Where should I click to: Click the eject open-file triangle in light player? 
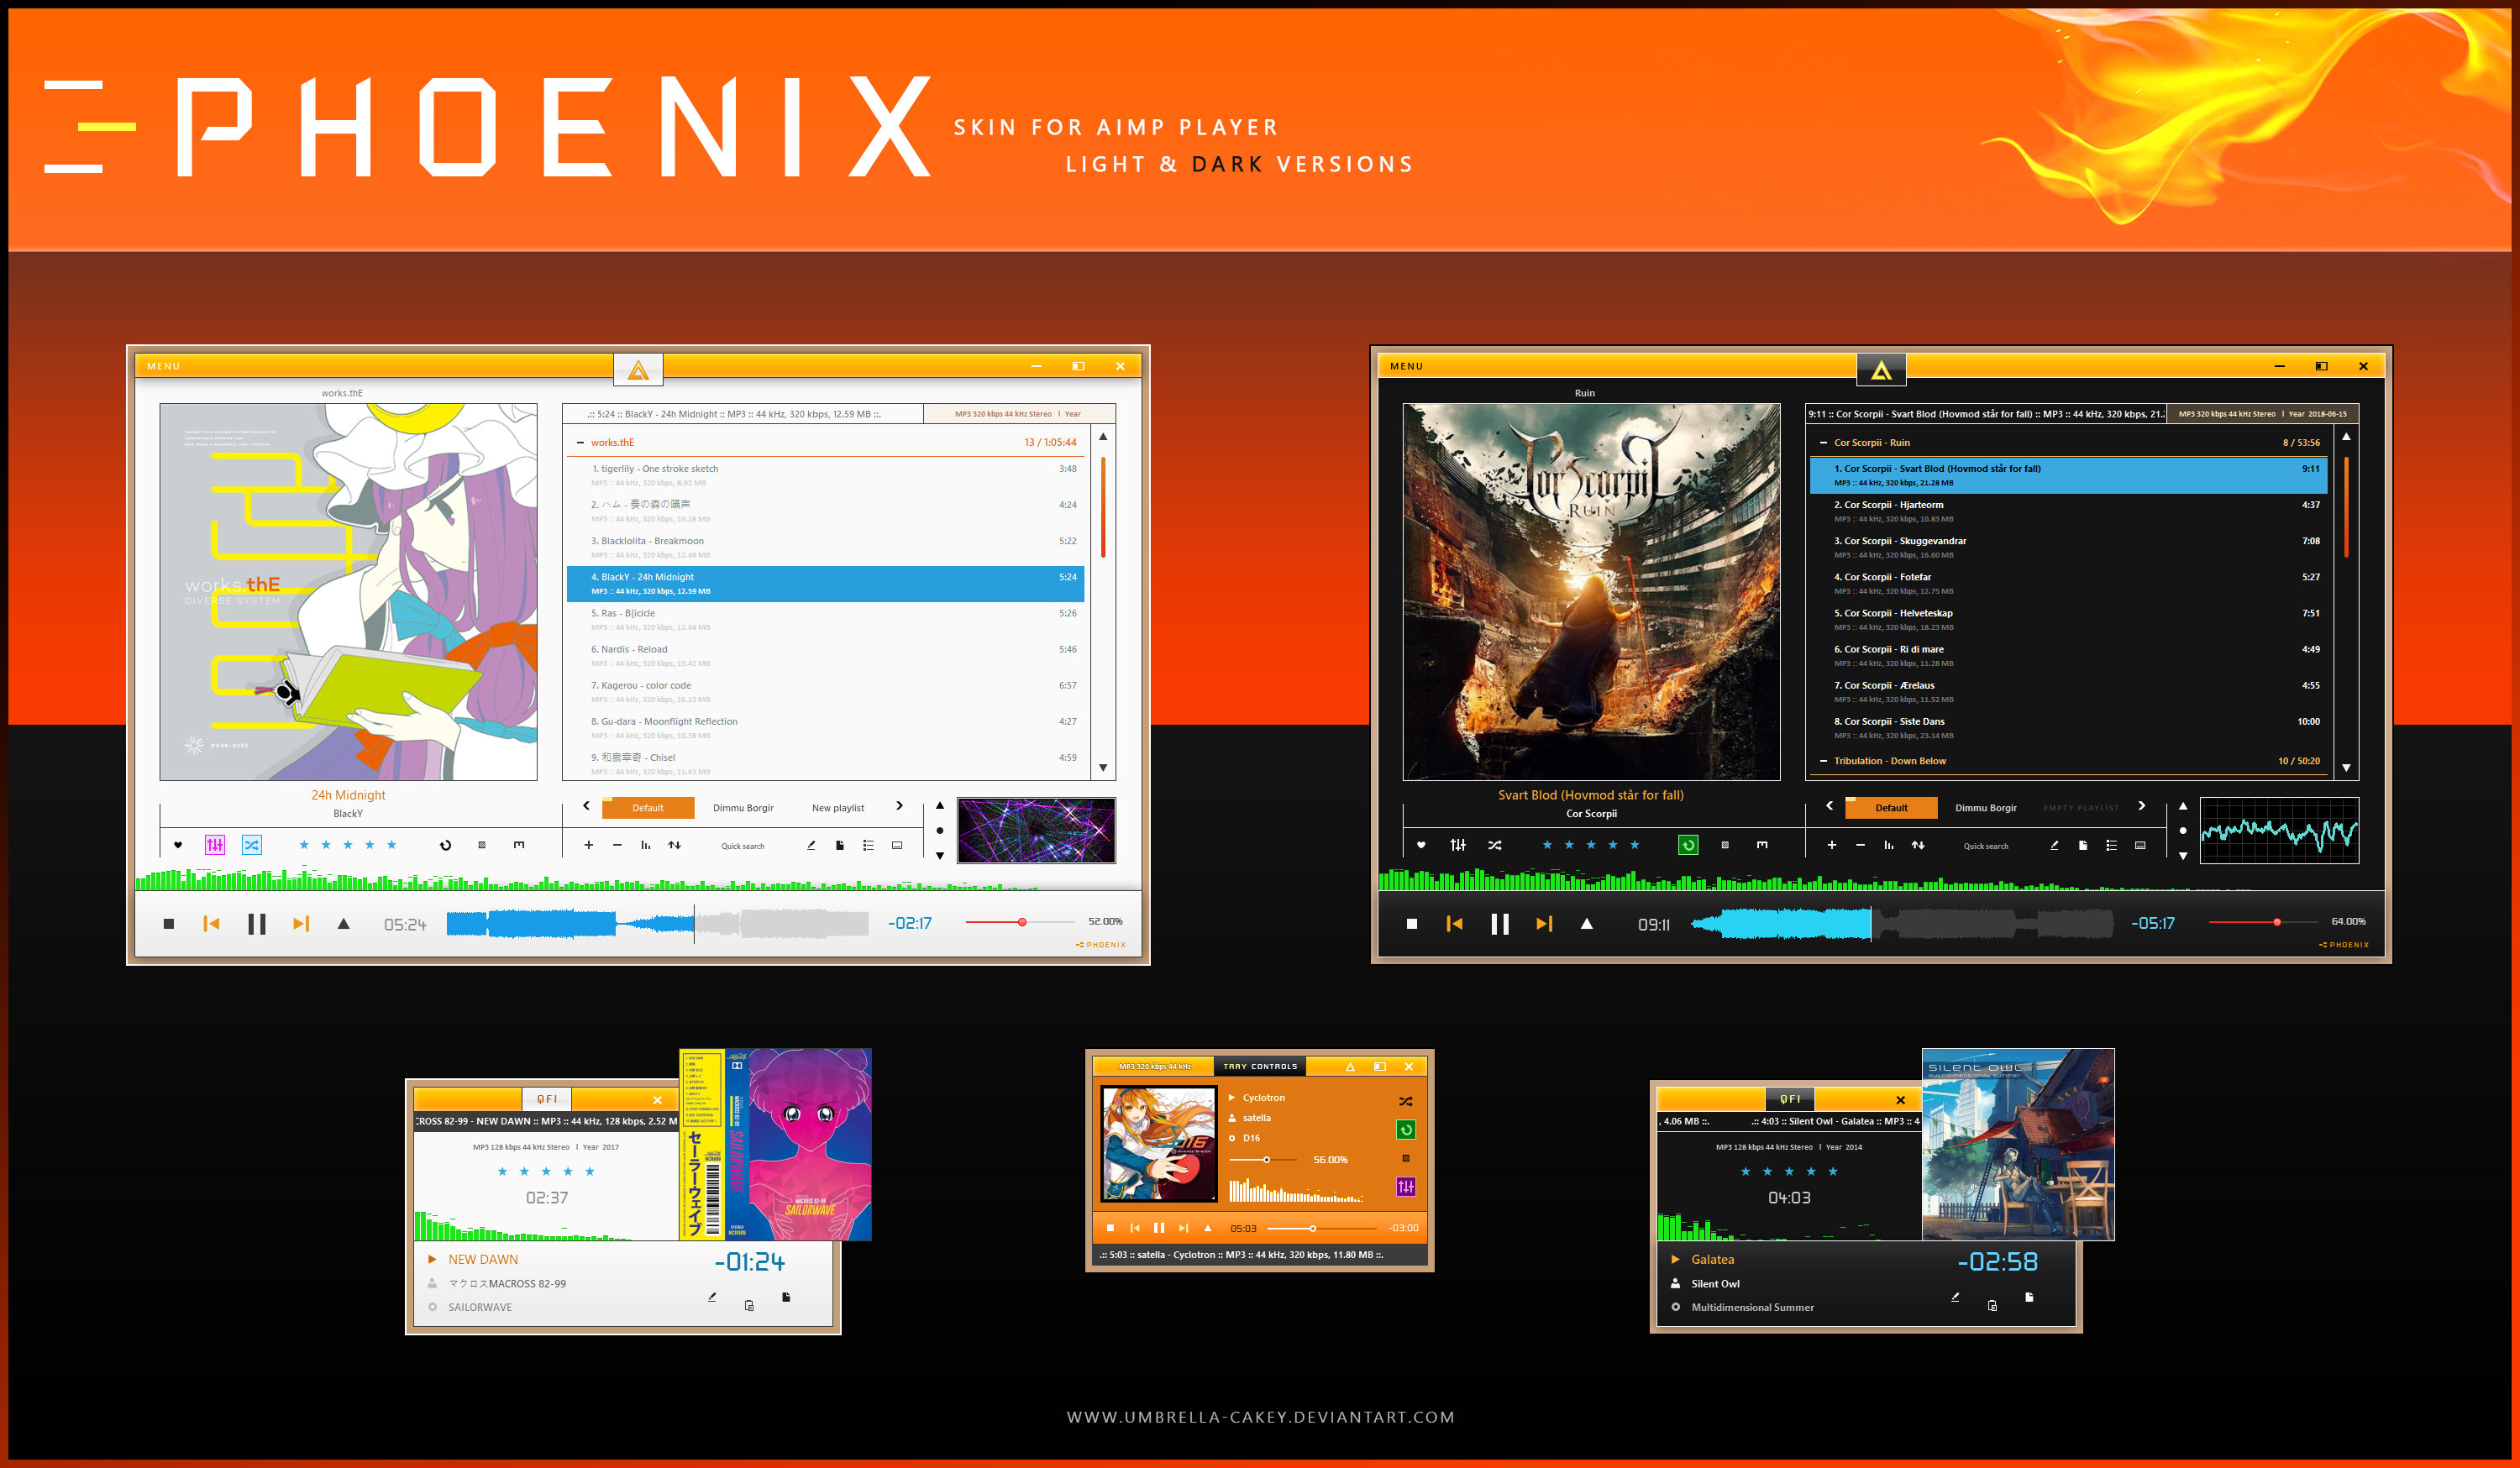[344, 924]
